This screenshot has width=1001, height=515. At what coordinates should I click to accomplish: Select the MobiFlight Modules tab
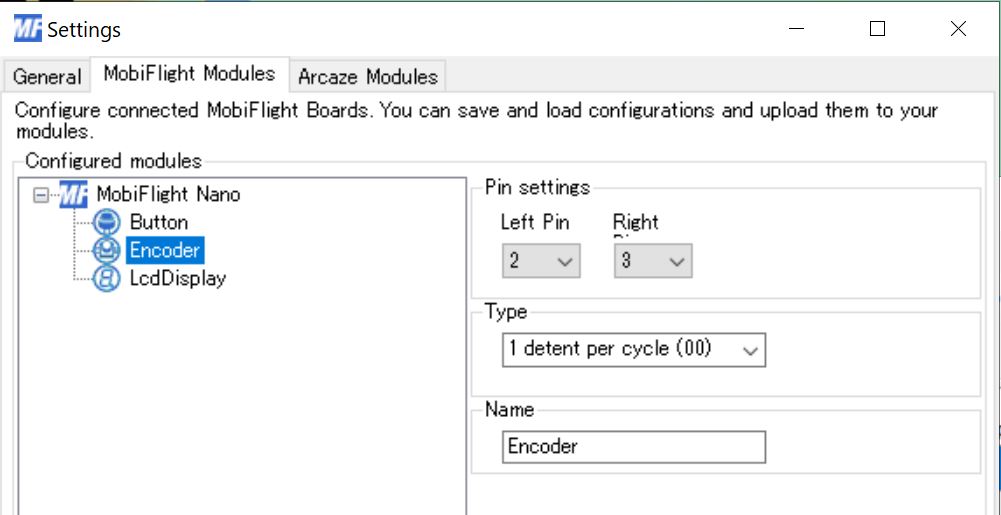tap(190, 74)
